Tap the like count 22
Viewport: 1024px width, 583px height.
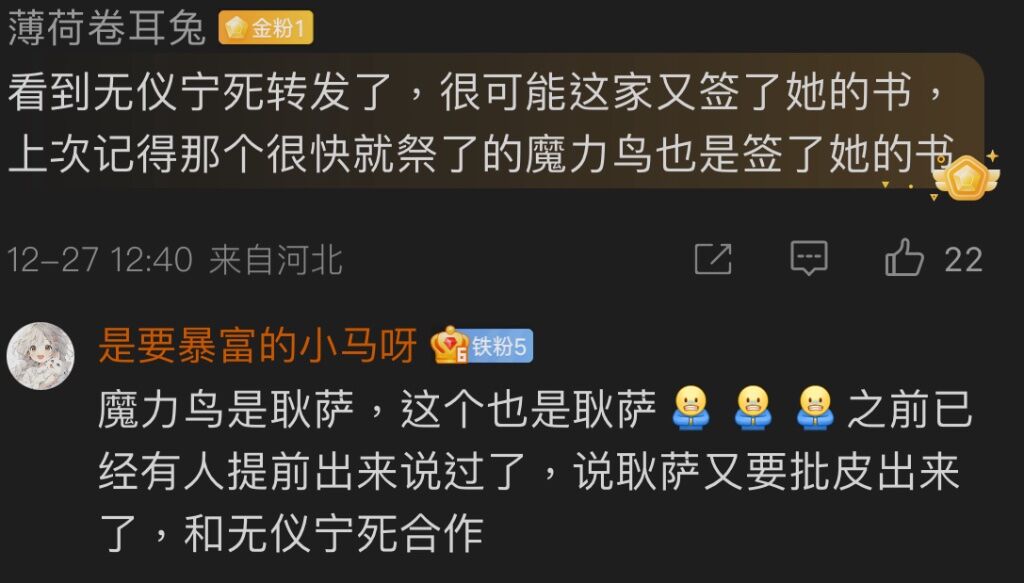(963, 260)
